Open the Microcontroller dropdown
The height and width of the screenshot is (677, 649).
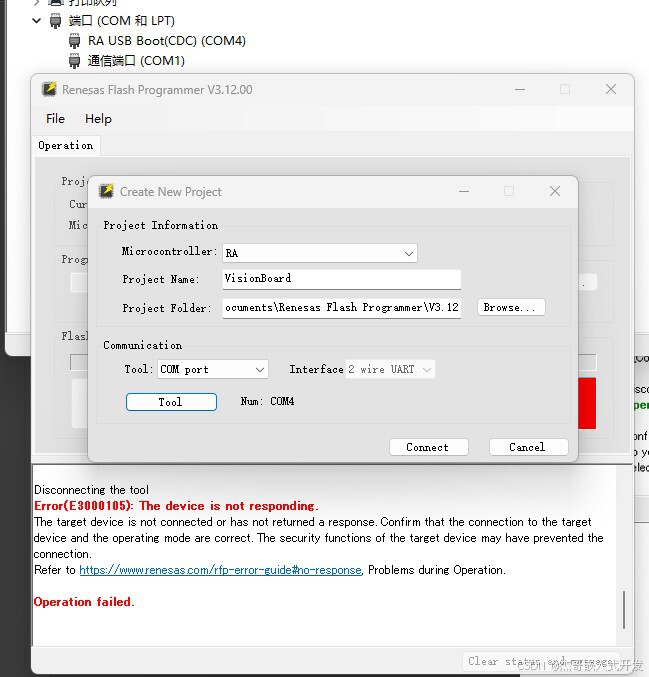click(320, 253)
